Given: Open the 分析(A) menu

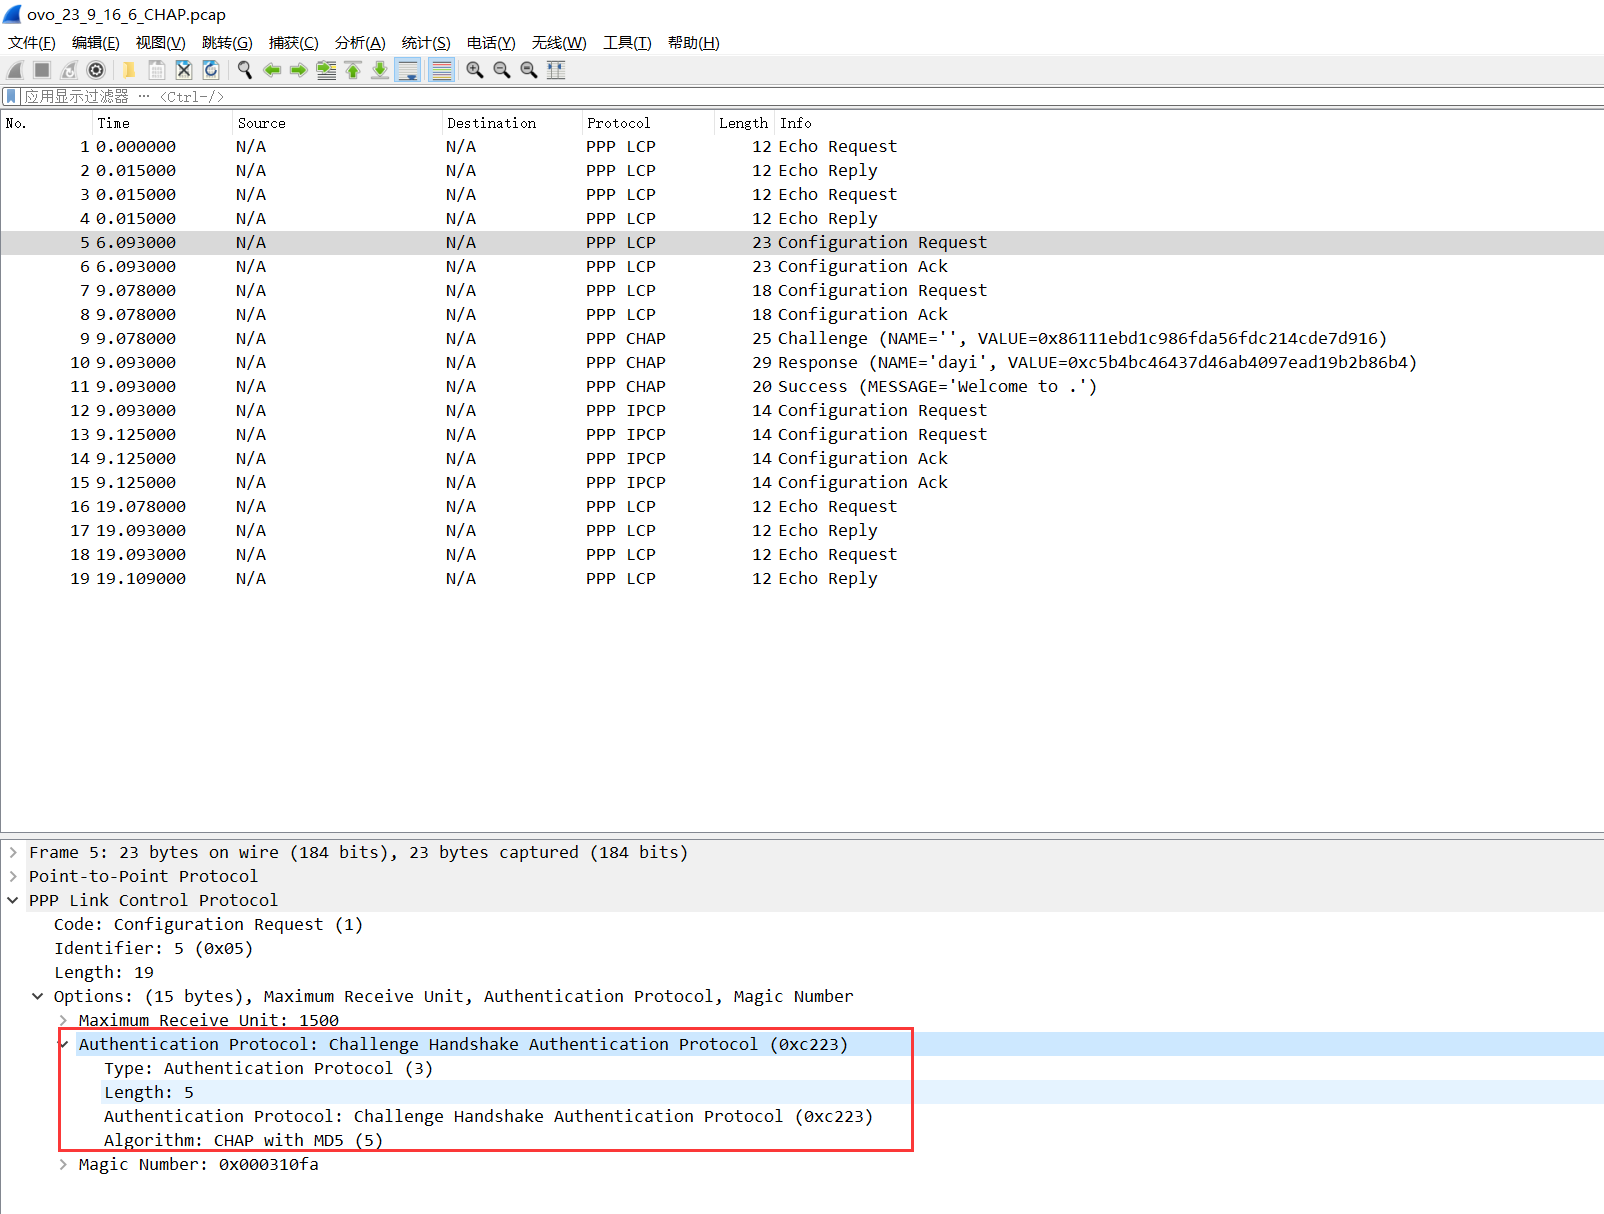Looking at the screenshot, I should pyautogui.click(x=360, y=43).
